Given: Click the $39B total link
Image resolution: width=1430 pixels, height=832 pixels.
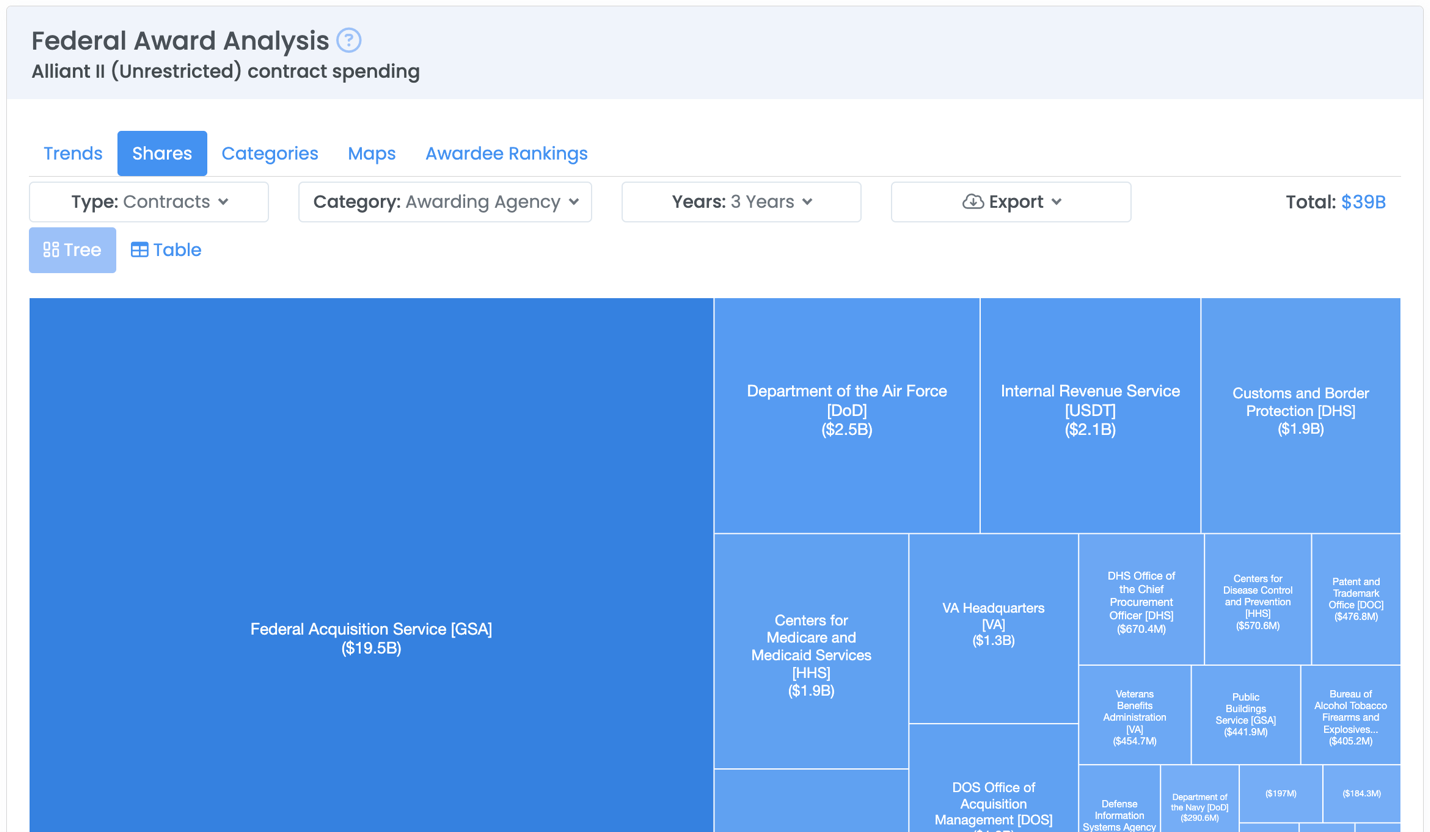Looking at the screenshot, I should 1363,202.
